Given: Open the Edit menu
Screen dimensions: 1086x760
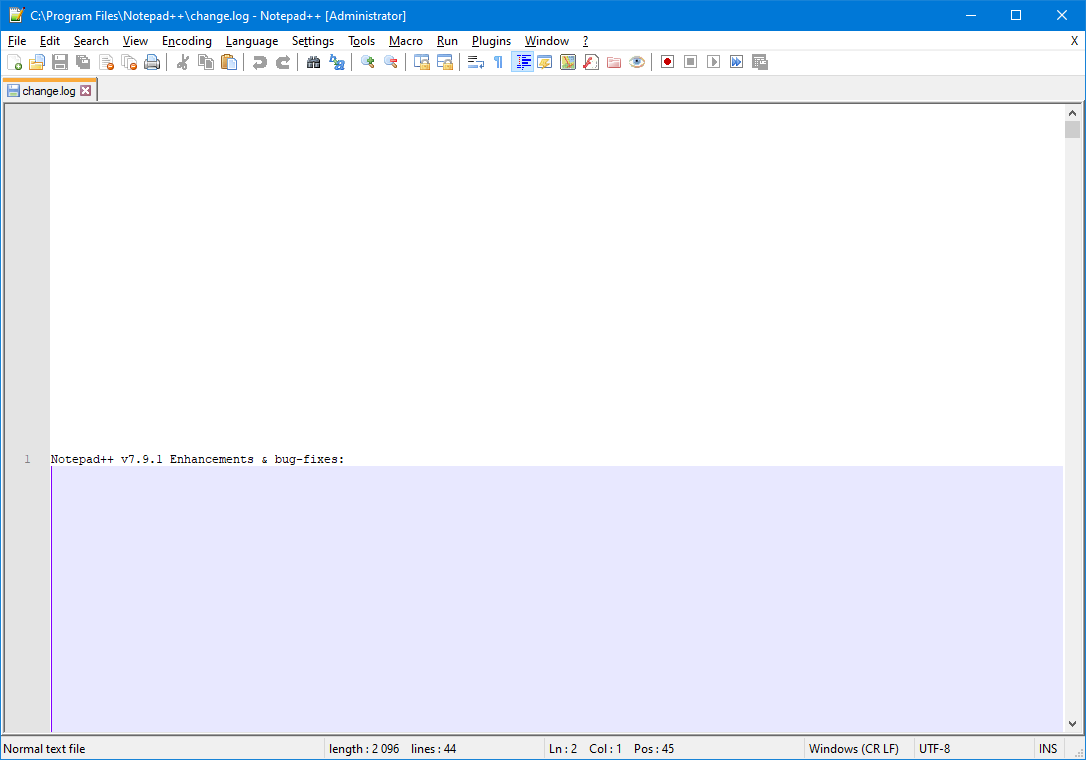Looking at the screenshot, I should (50, 41).
